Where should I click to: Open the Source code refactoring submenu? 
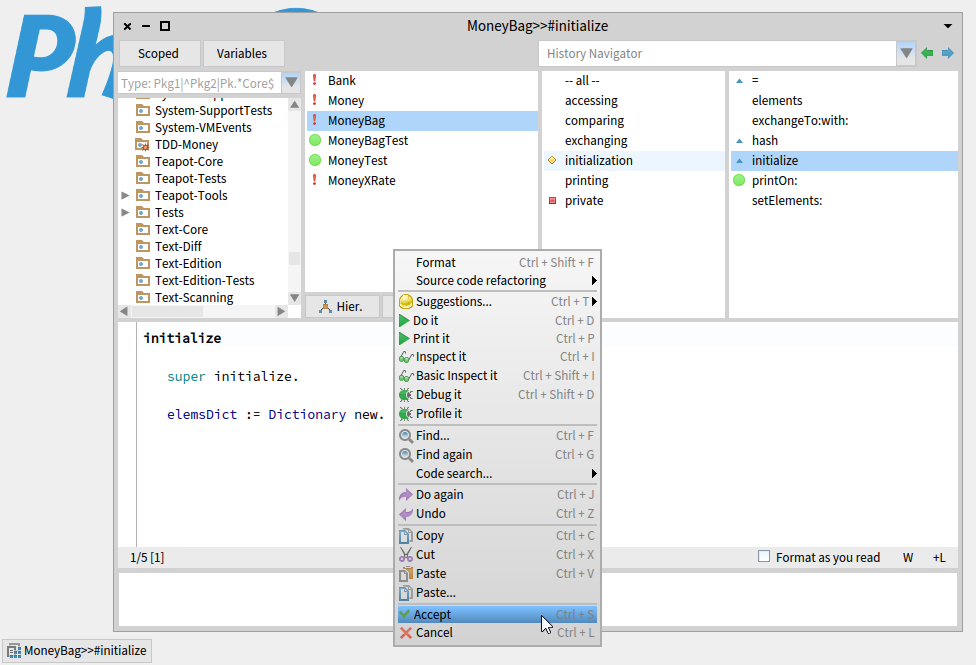coord(497,281)
